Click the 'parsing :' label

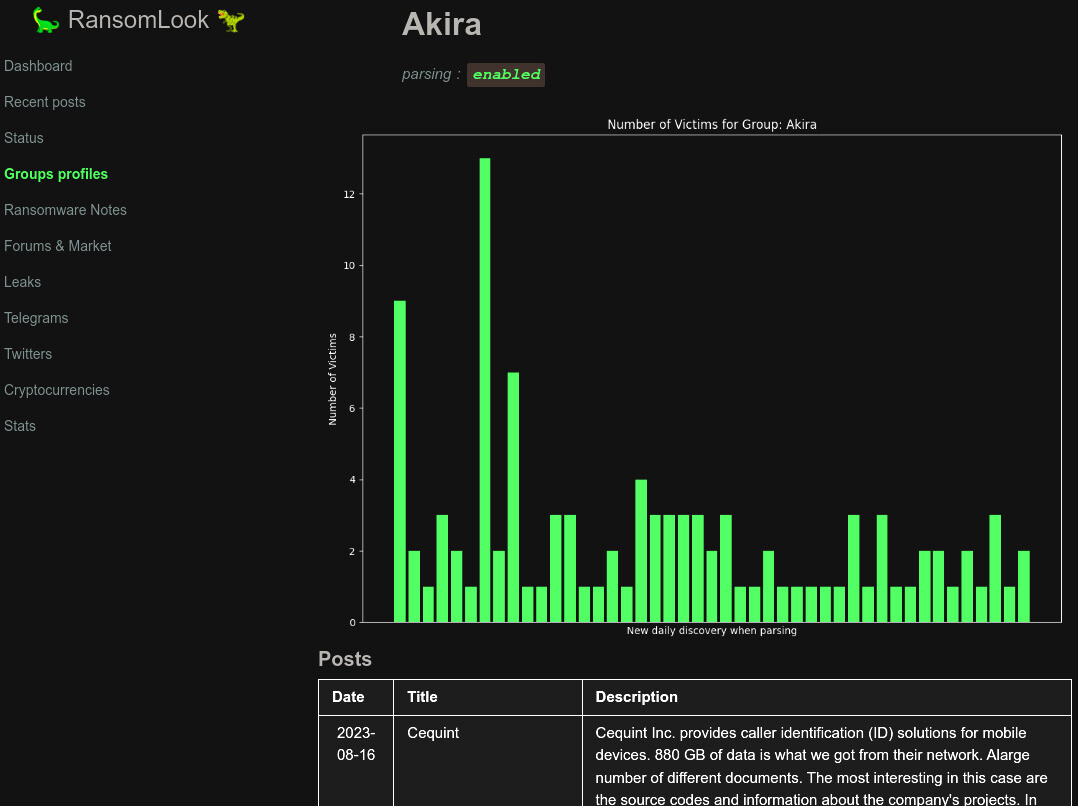pos(431,74)
